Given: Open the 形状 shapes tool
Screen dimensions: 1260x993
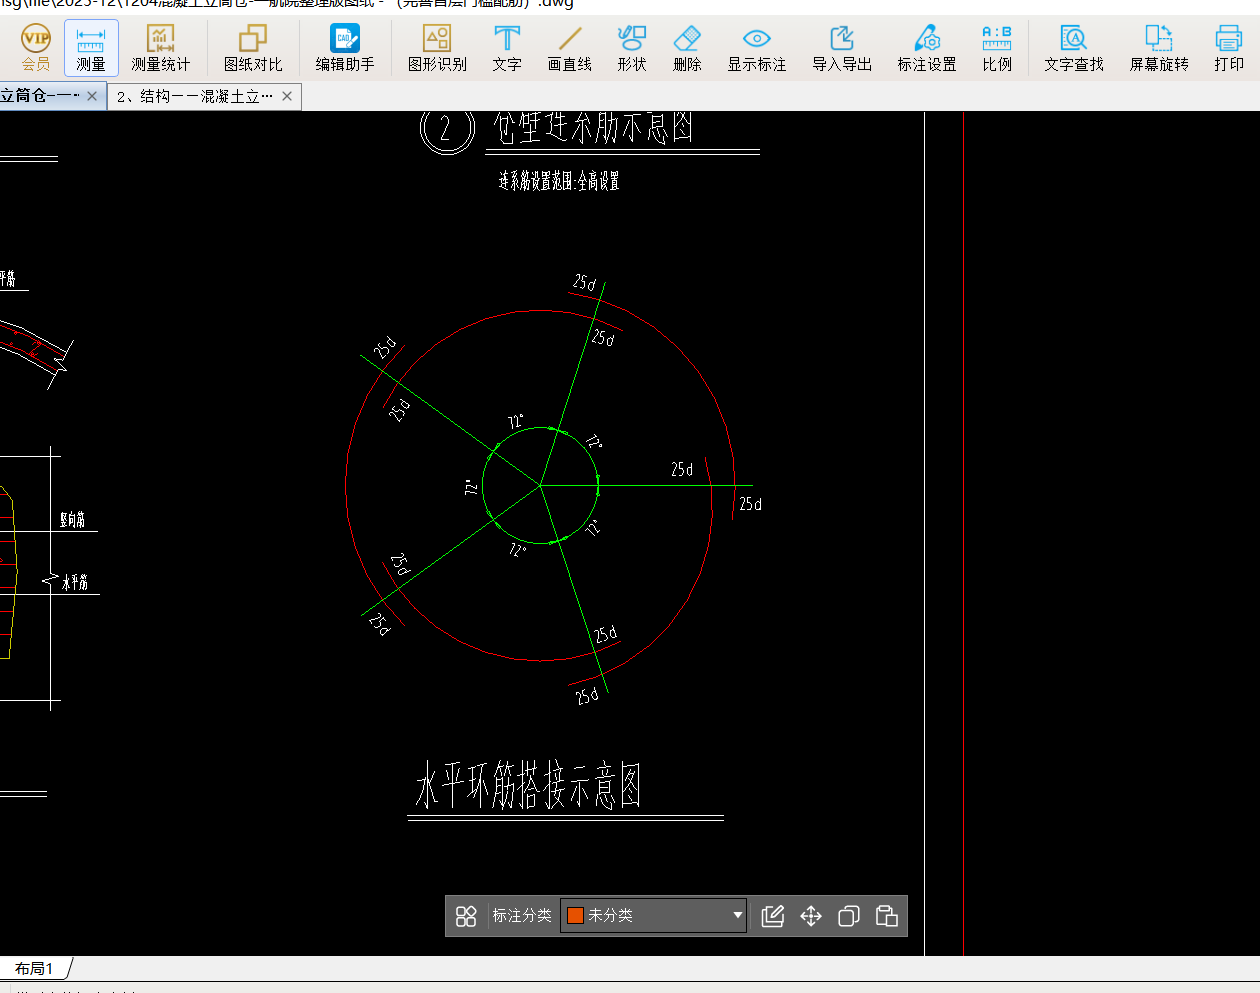Looking at the screenshot, I should [x=632, y=48].
